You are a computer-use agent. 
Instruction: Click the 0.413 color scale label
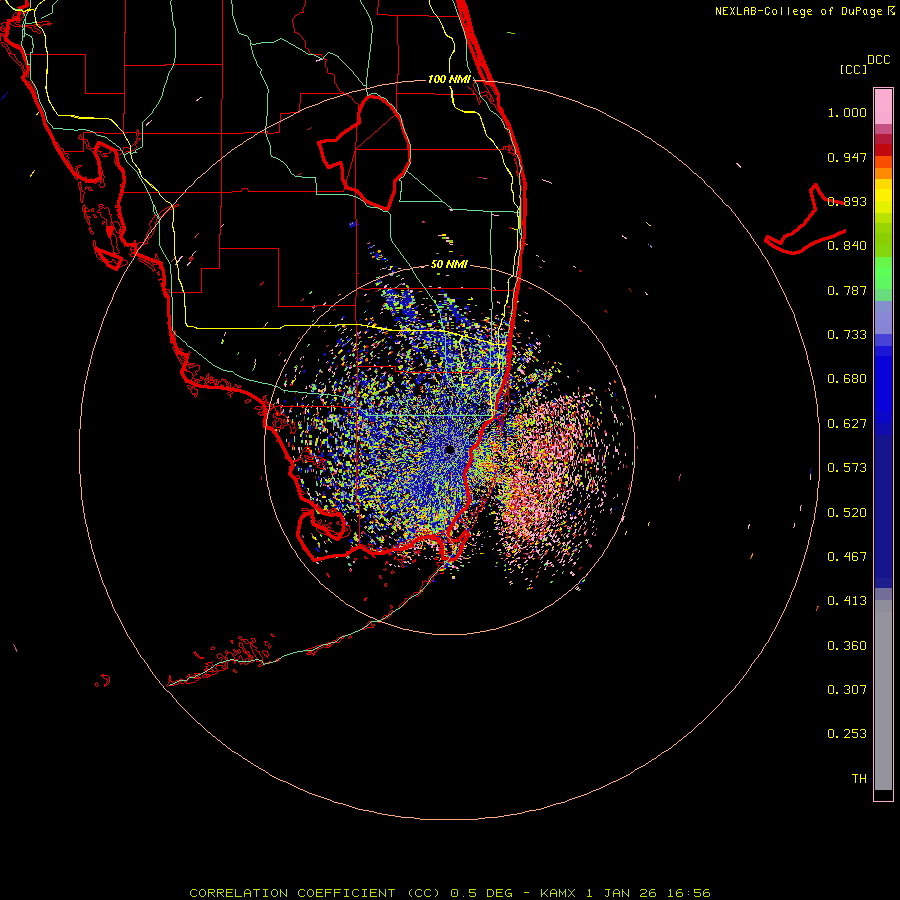(847, 601)
